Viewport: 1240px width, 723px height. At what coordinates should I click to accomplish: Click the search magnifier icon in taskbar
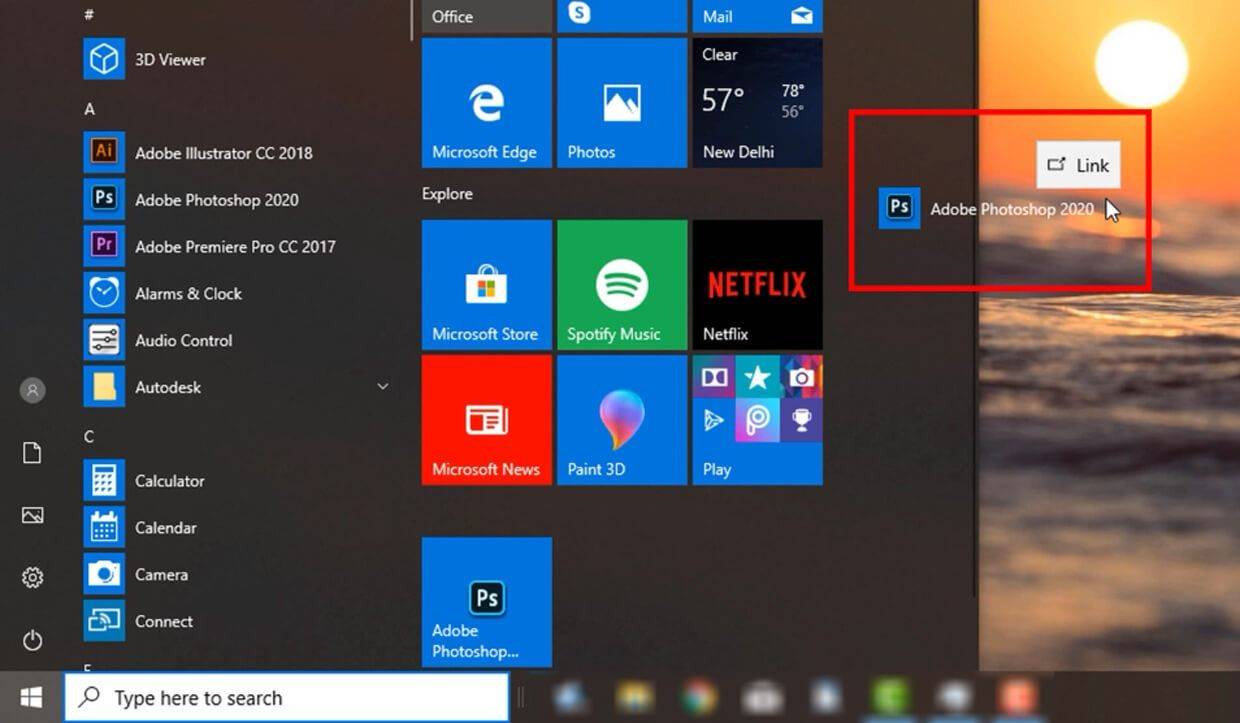[x=90, y=697]
